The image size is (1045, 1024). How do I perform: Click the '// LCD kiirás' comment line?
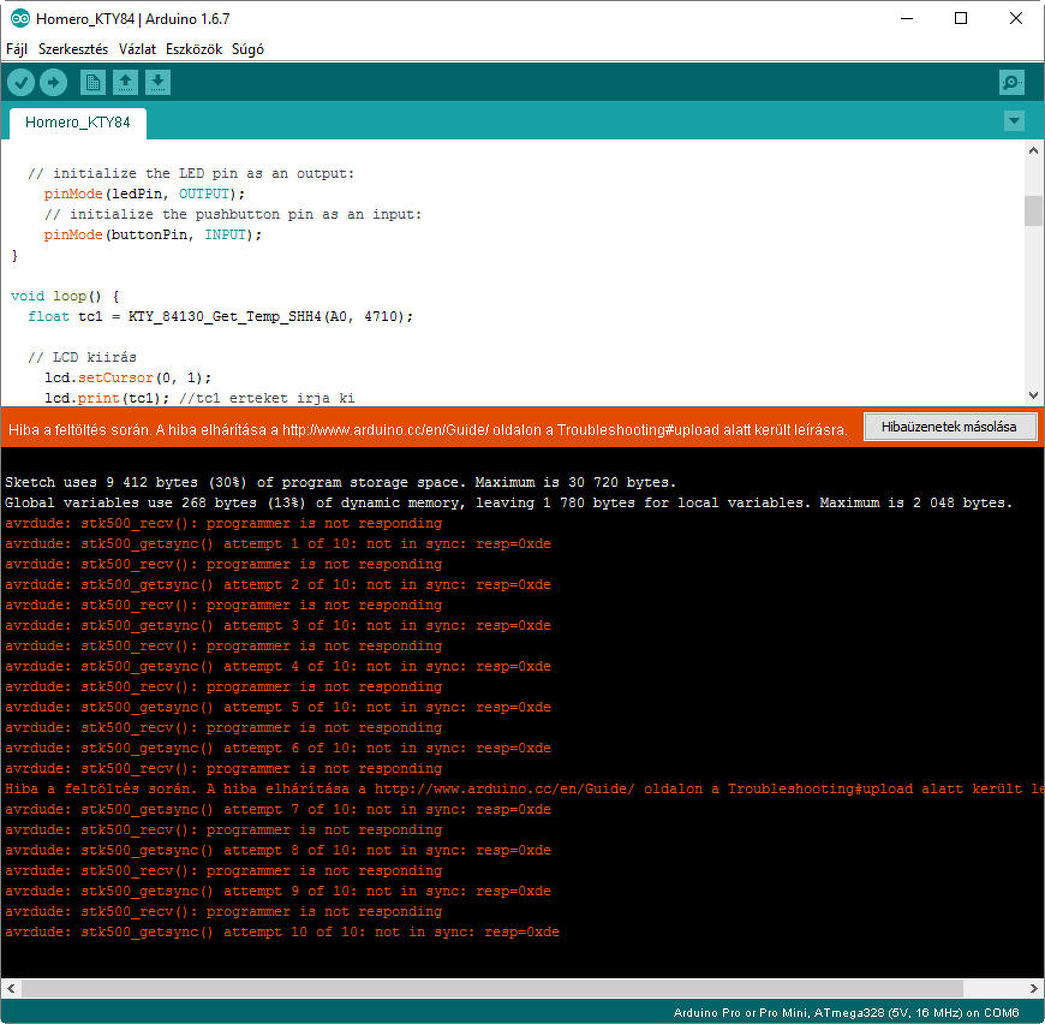[x=82, y=357]
